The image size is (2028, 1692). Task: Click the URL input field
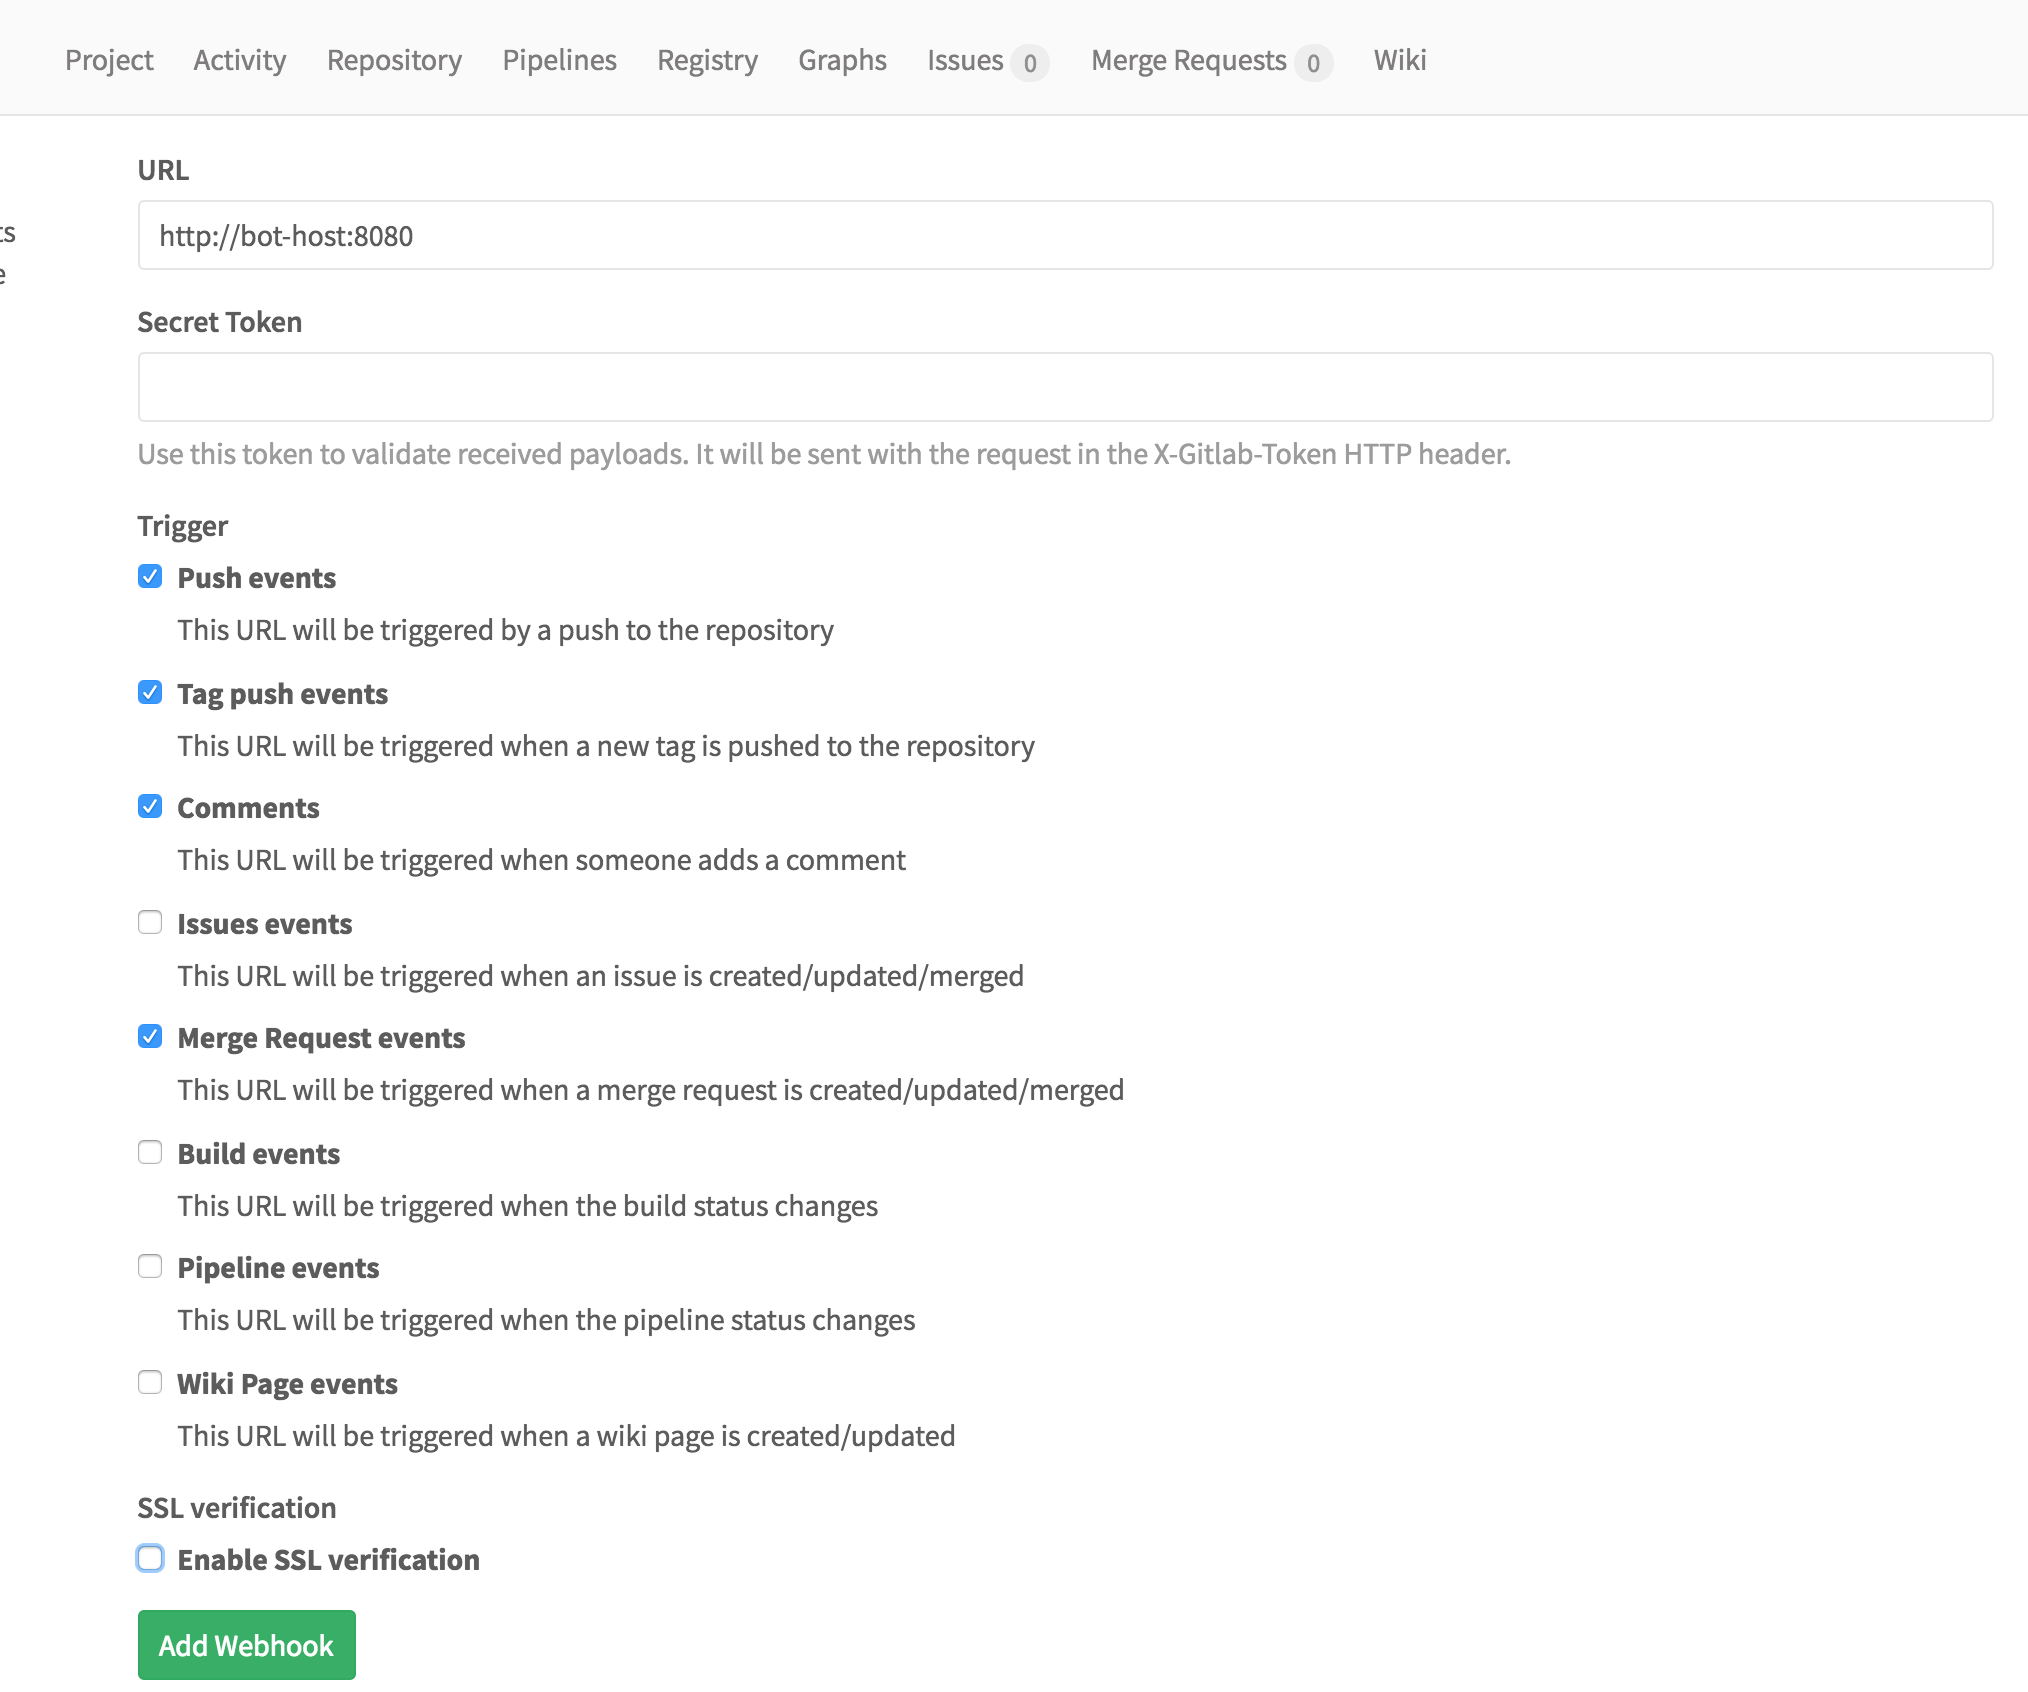pyautogui.click(x=1065, y=236)
